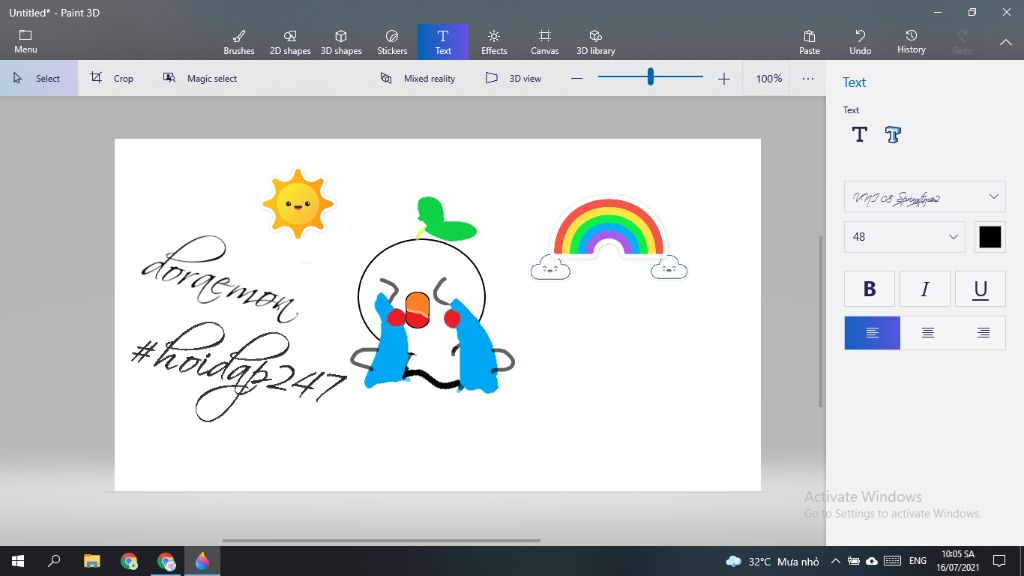Toggle 3D view
The height and width of the screenshot is (576, 1024).
[x=513, y=78]
